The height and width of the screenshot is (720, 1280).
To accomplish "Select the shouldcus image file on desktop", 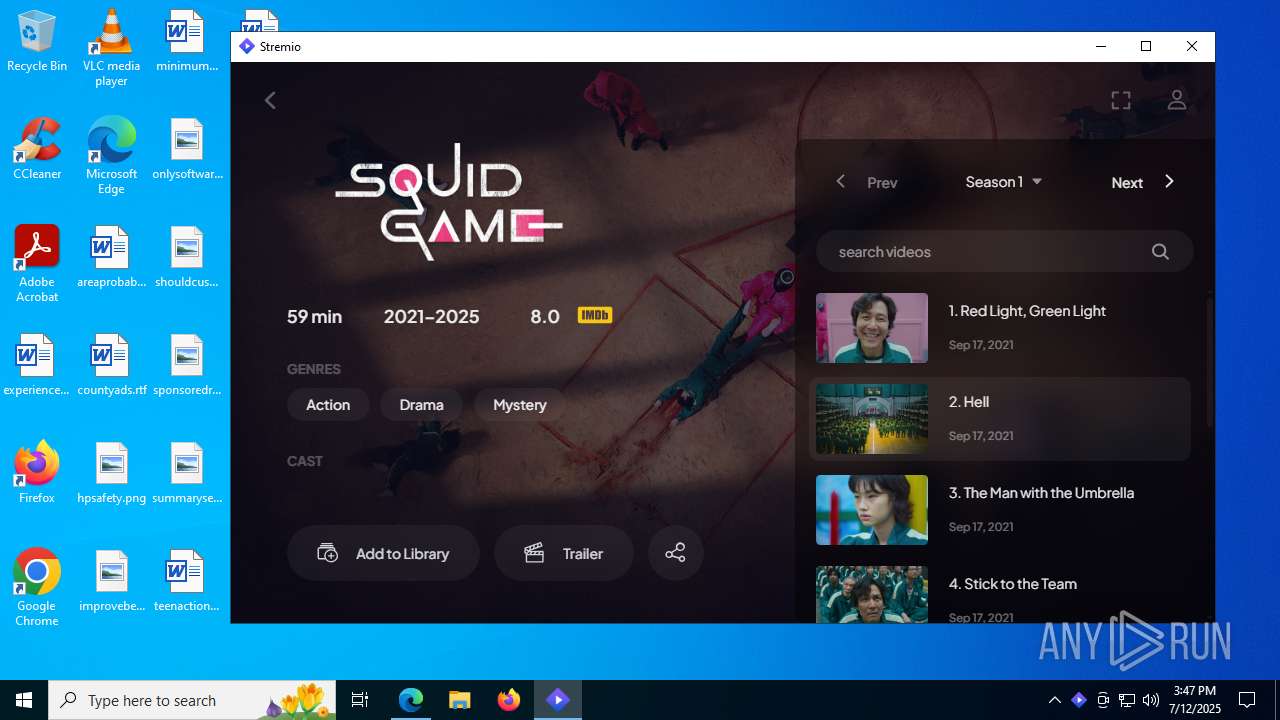I will pyautogui.click(x=187, y=256).
